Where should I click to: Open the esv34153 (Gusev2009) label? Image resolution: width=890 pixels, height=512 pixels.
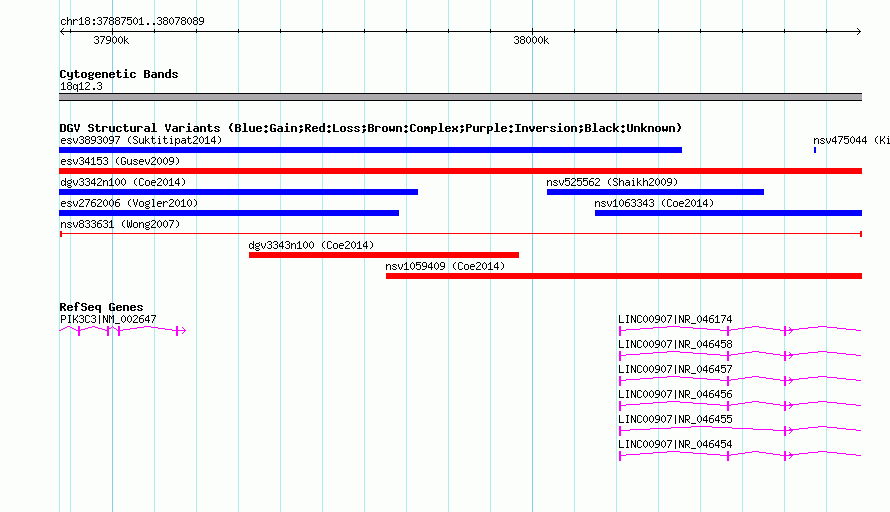coord(120,161)
